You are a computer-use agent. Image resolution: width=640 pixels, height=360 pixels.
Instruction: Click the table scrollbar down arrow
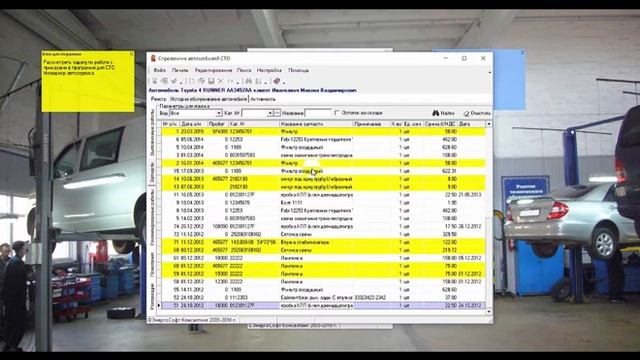point(489,311)
